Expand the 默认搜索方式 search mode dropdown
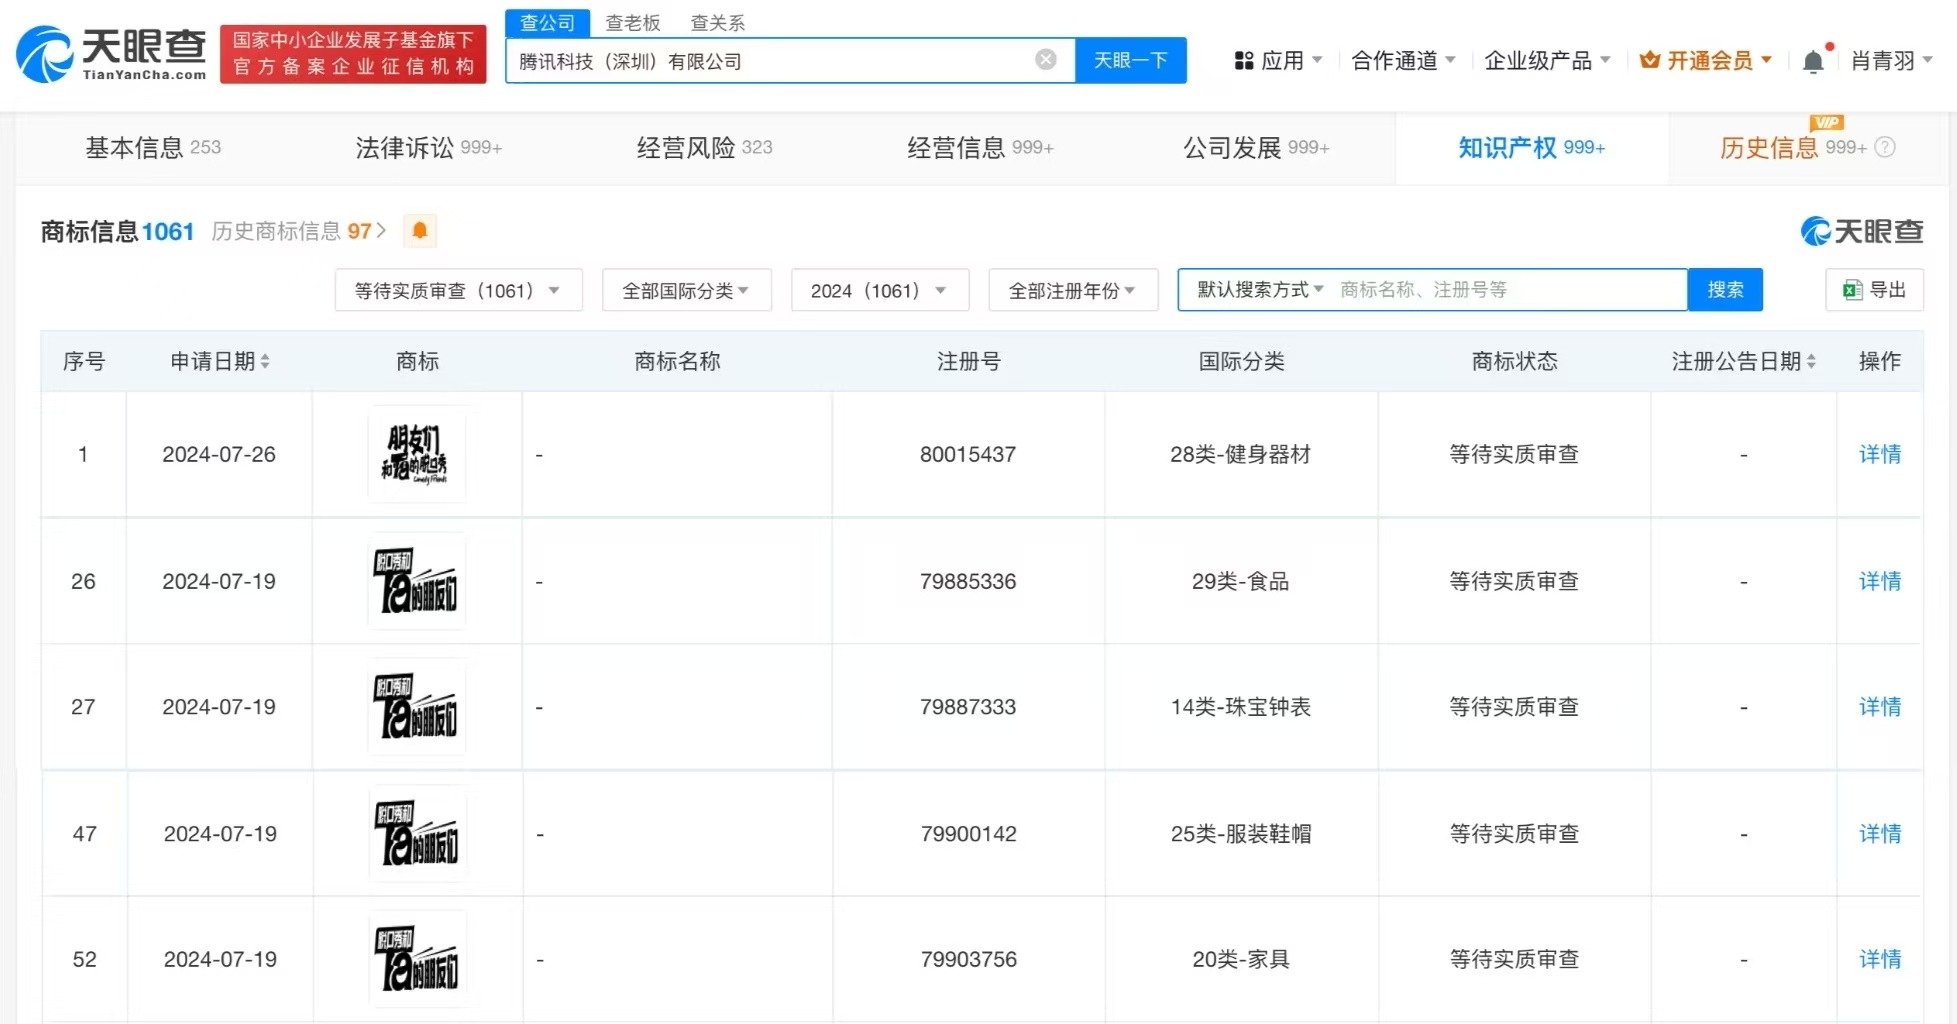 point(1256,289)
